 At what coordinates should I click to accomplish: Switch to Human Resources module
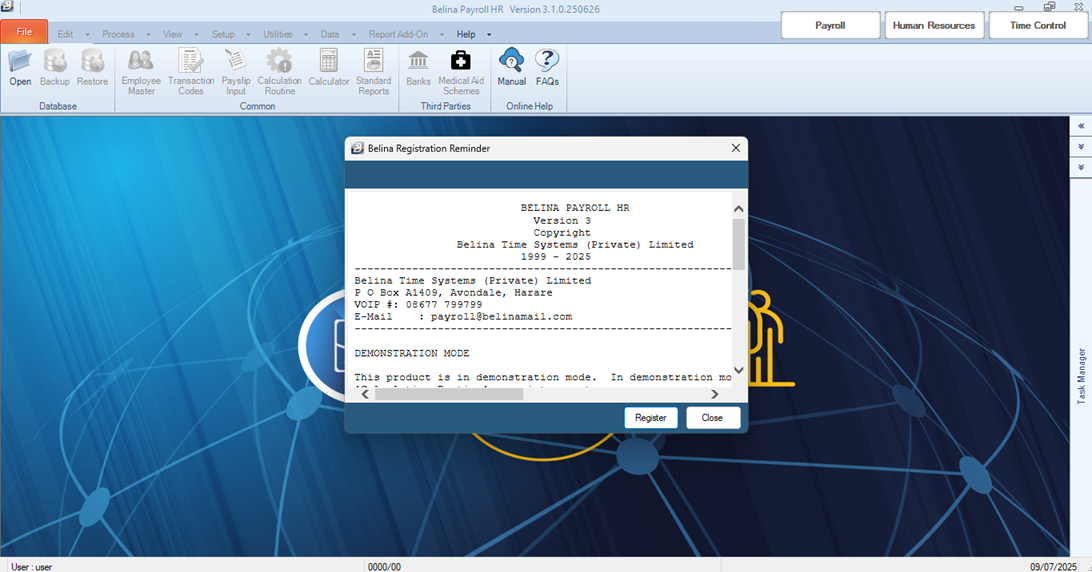(934, 25)
